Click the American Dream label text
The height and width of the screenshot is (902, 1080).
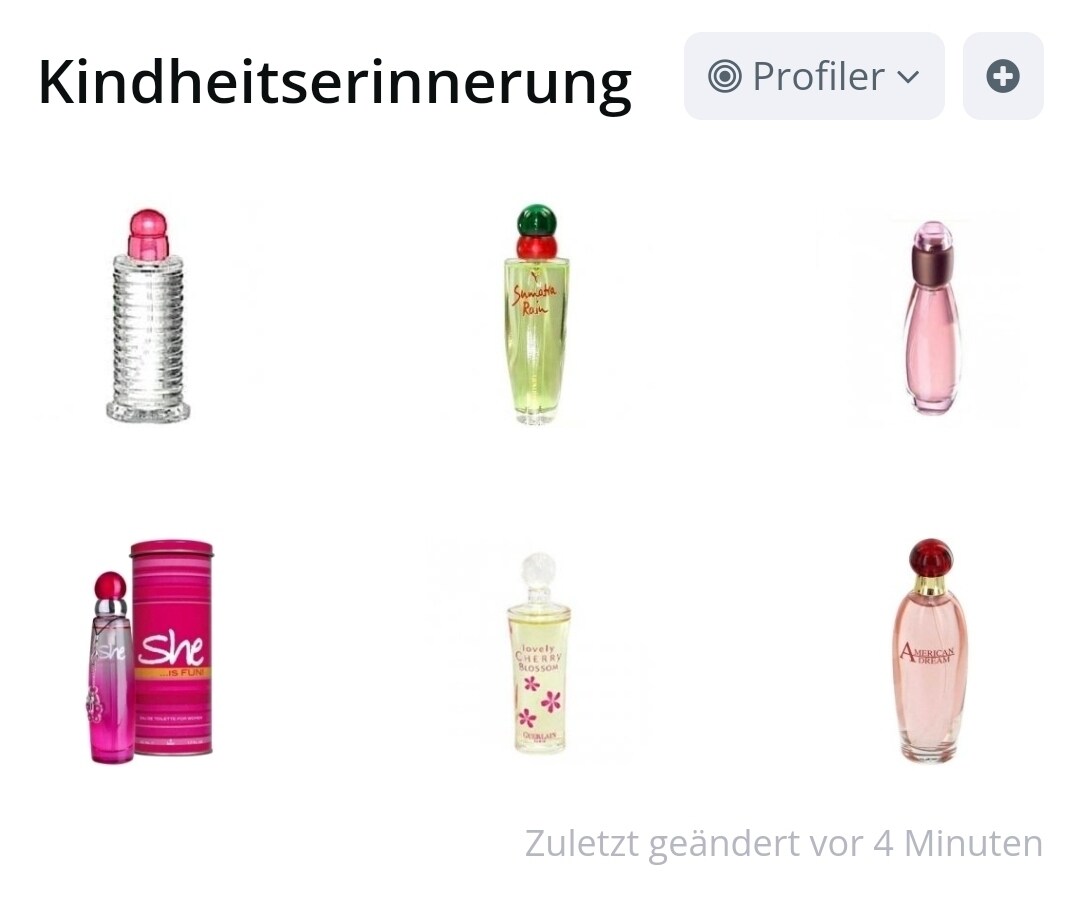click(x=928, y=651)
